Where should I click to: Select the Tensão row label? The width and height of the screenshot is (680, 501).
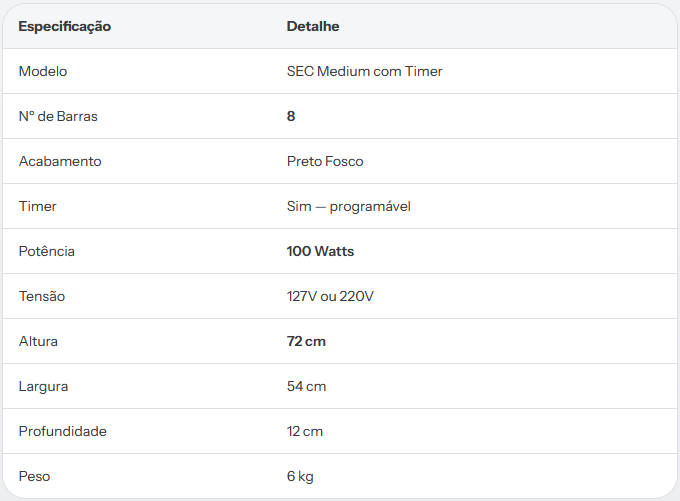pyautogui.click(x=42, y=296)
